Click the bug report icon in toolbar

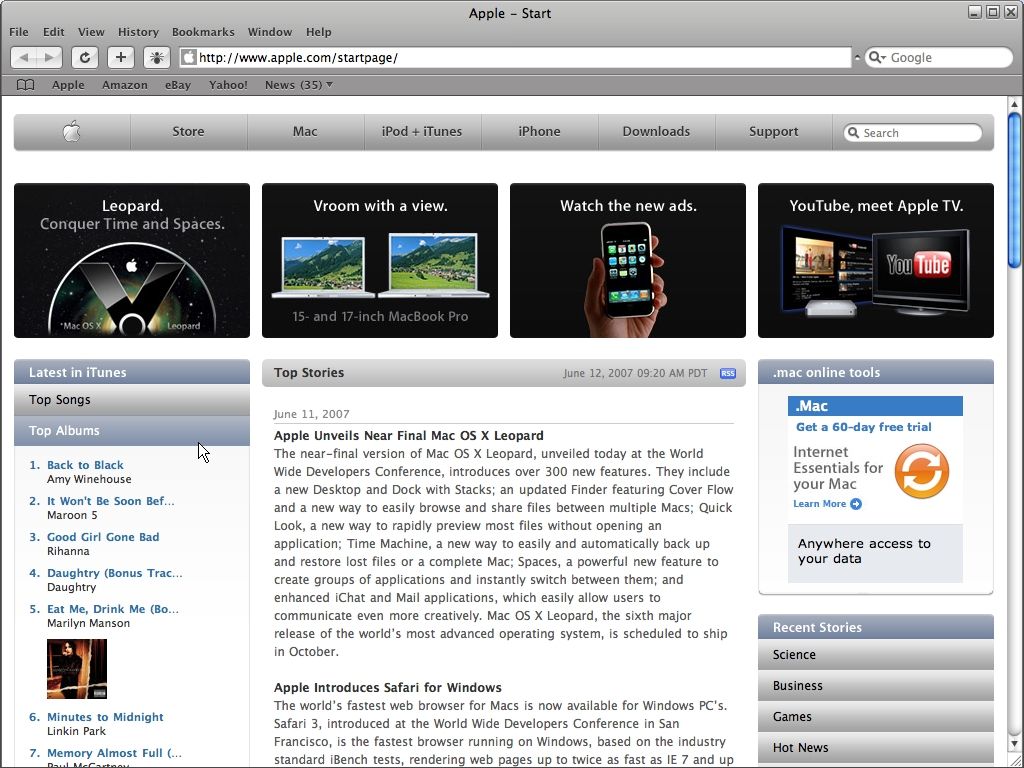click(157, 58)
